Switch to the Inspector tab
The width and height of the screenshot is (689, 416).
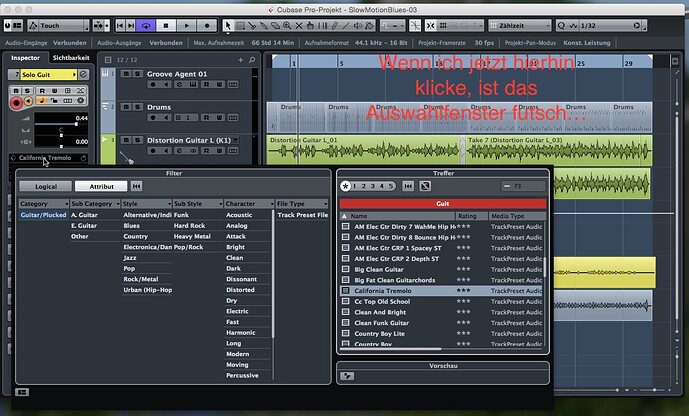[25, 58]
